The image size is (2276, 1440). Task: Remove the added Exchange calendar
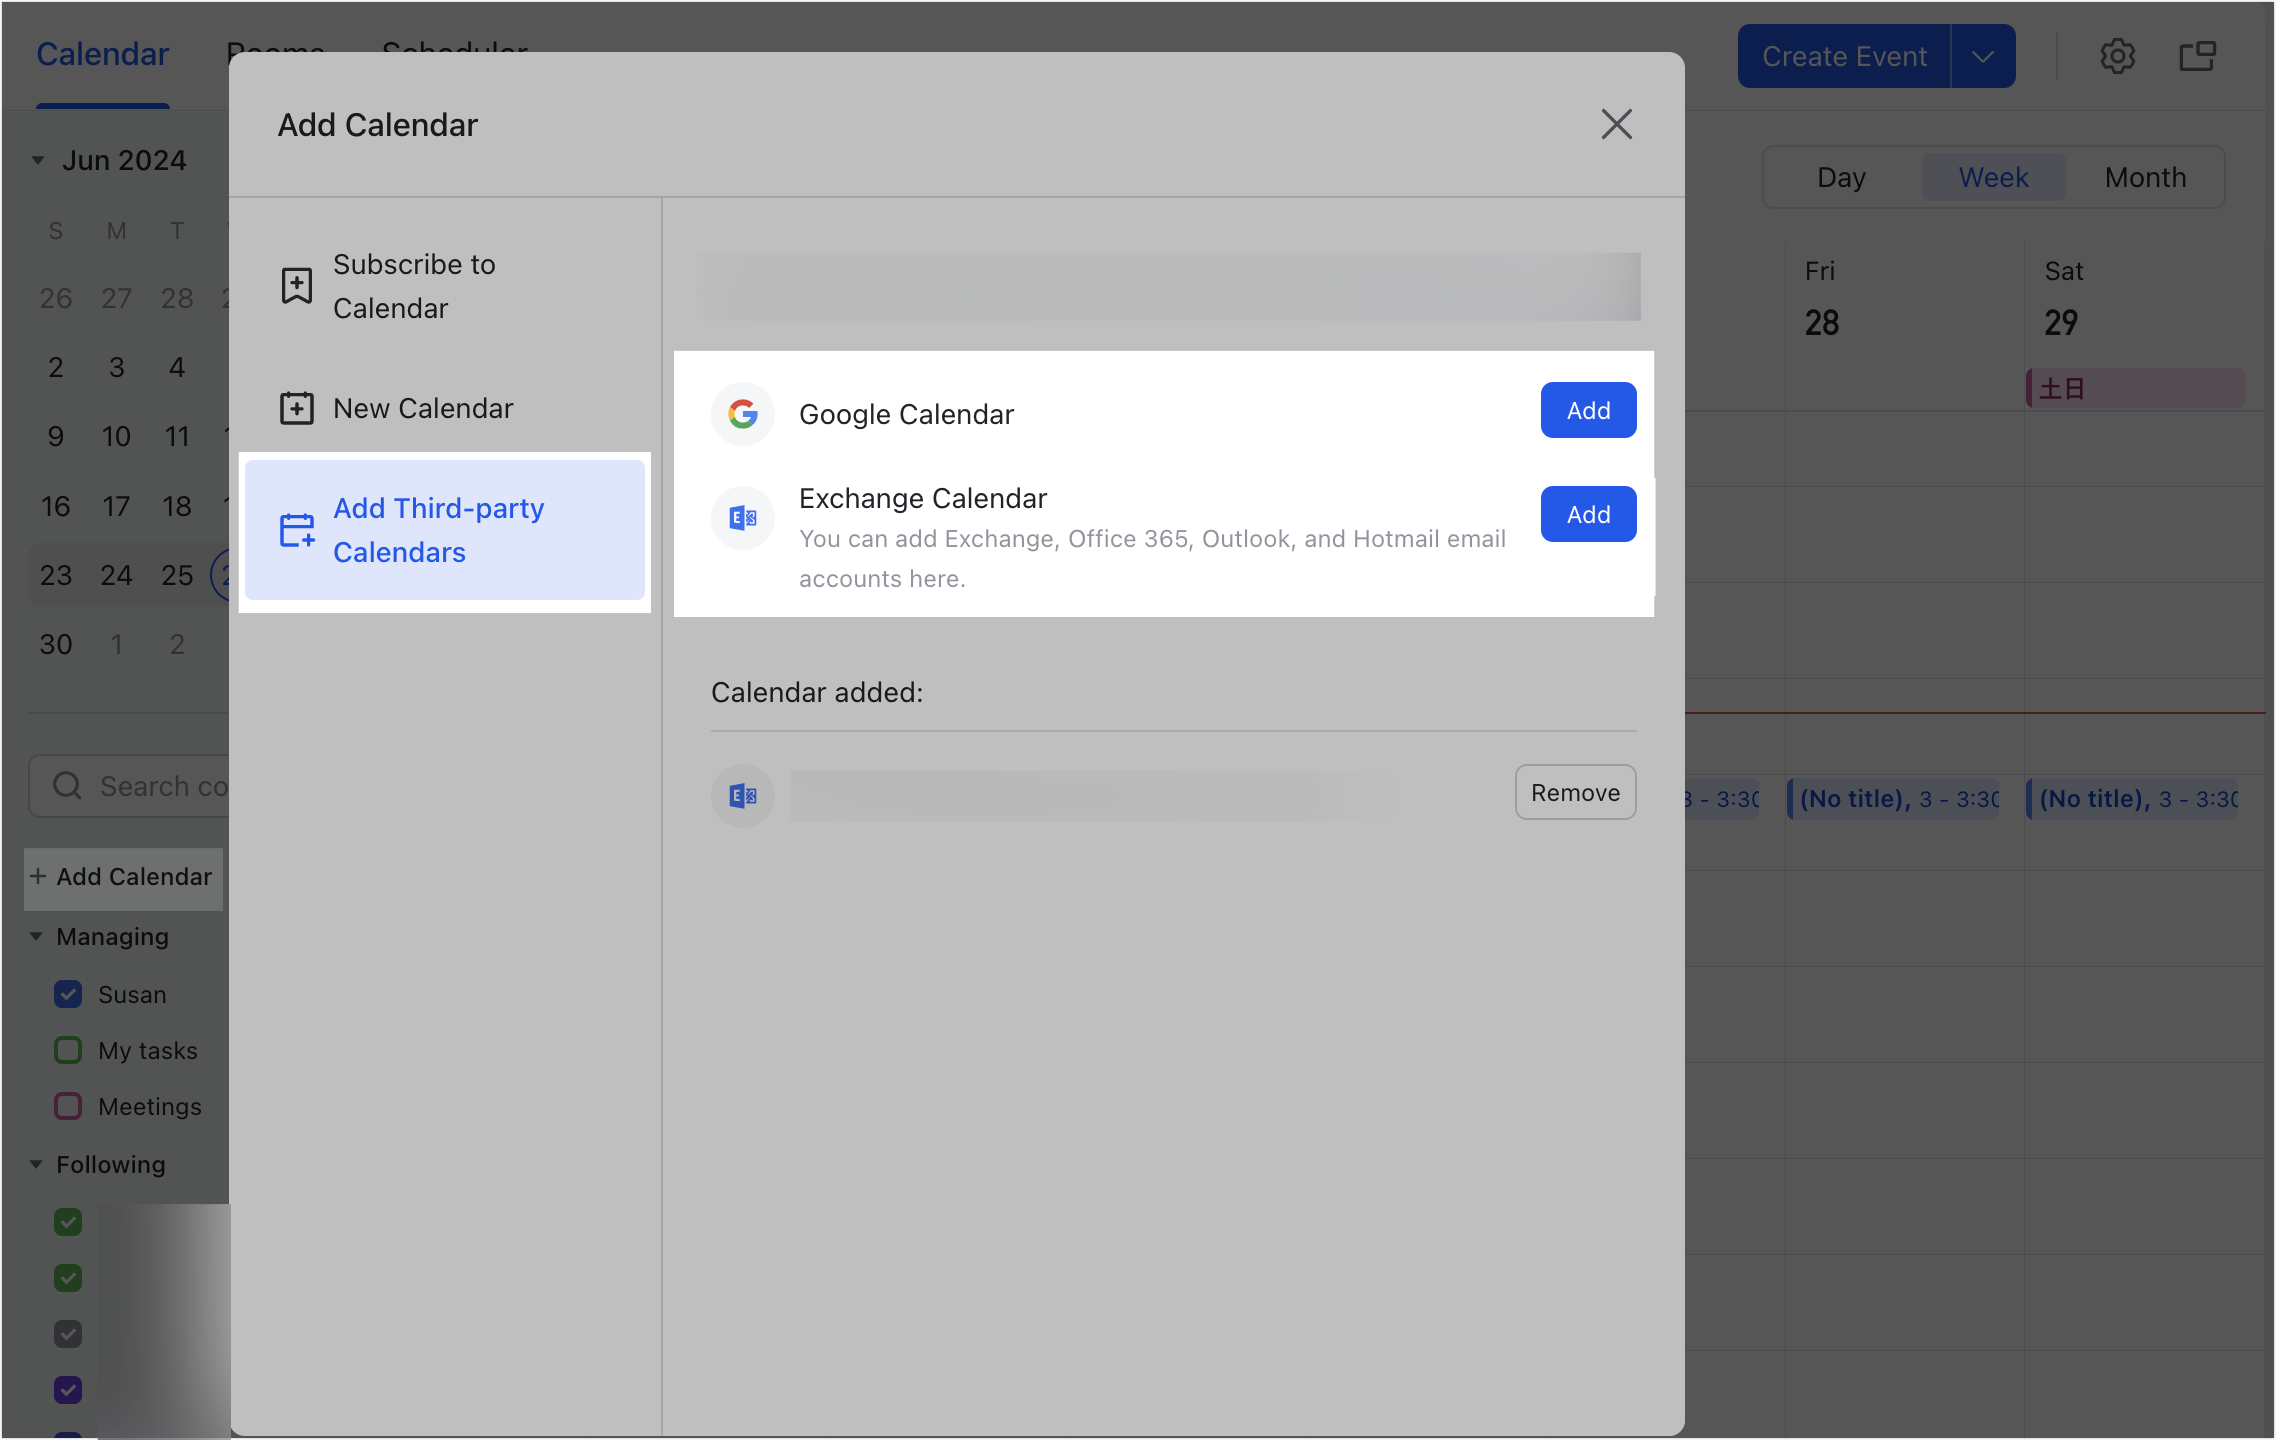click(x=1575, y=791)
